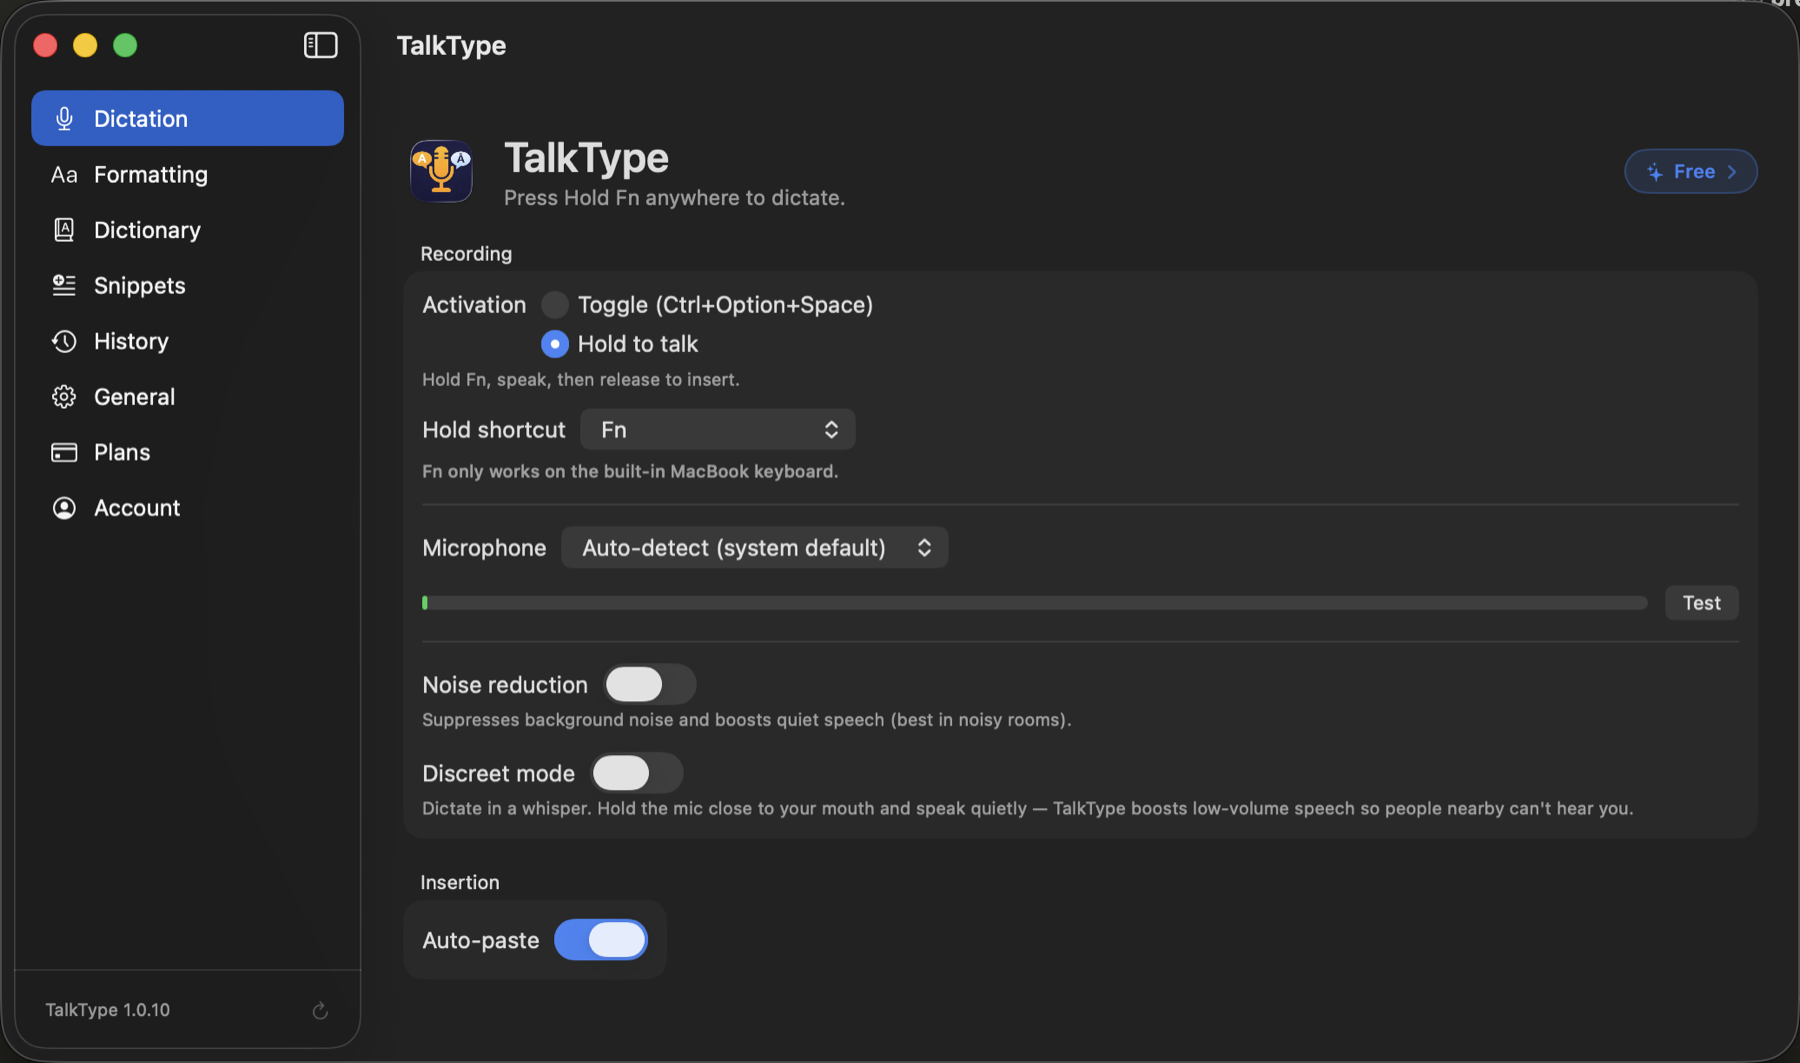
Task: Click the TalkType 1.0.10 version text
Action: (x=108, y=1010)
